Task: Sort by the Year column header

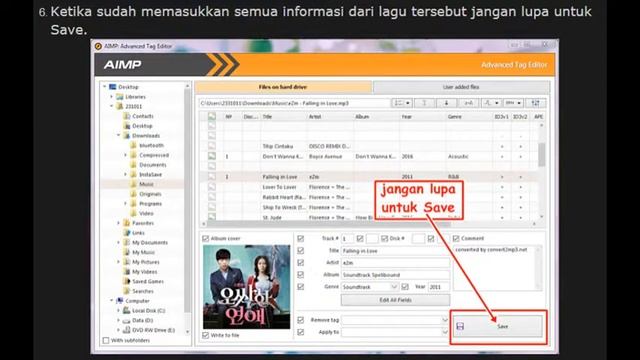Action: pos(422,117)
